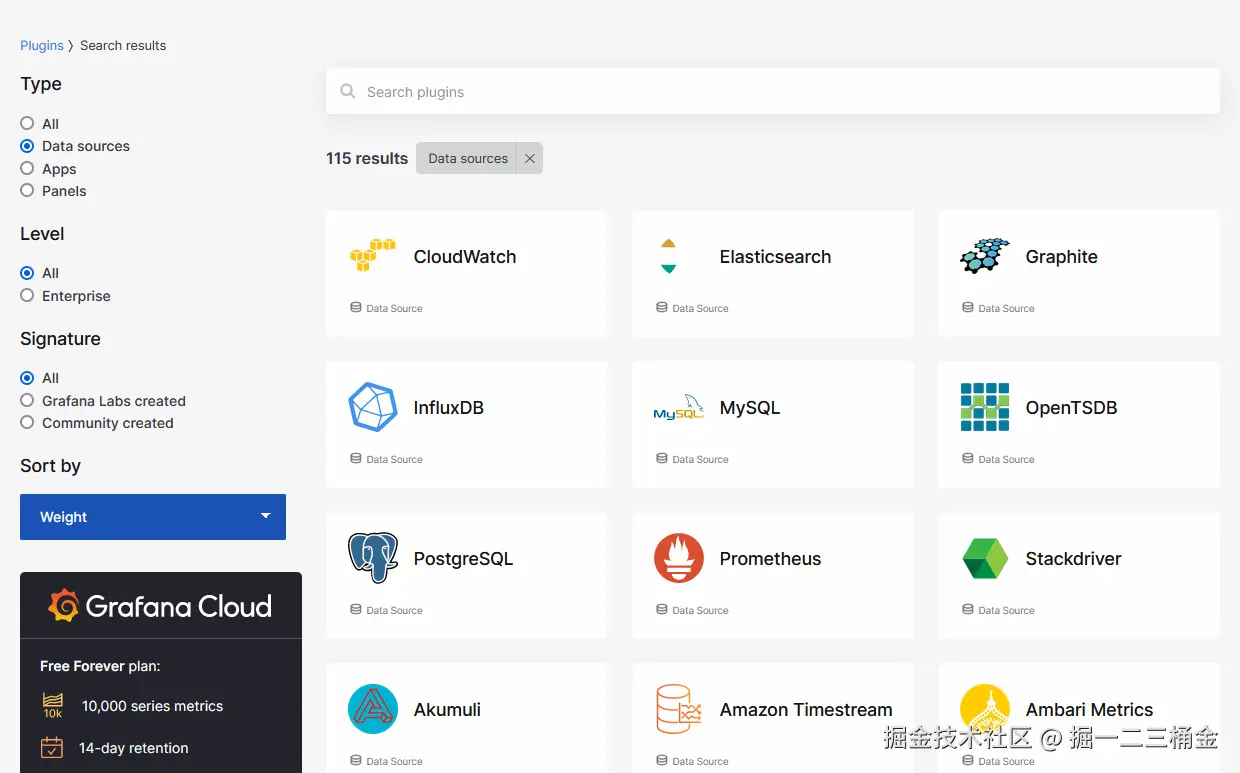The width and height of the screenshot is (1240, 773).
Task: Click the Akumuli plugin title
Action: coord(447,710)
